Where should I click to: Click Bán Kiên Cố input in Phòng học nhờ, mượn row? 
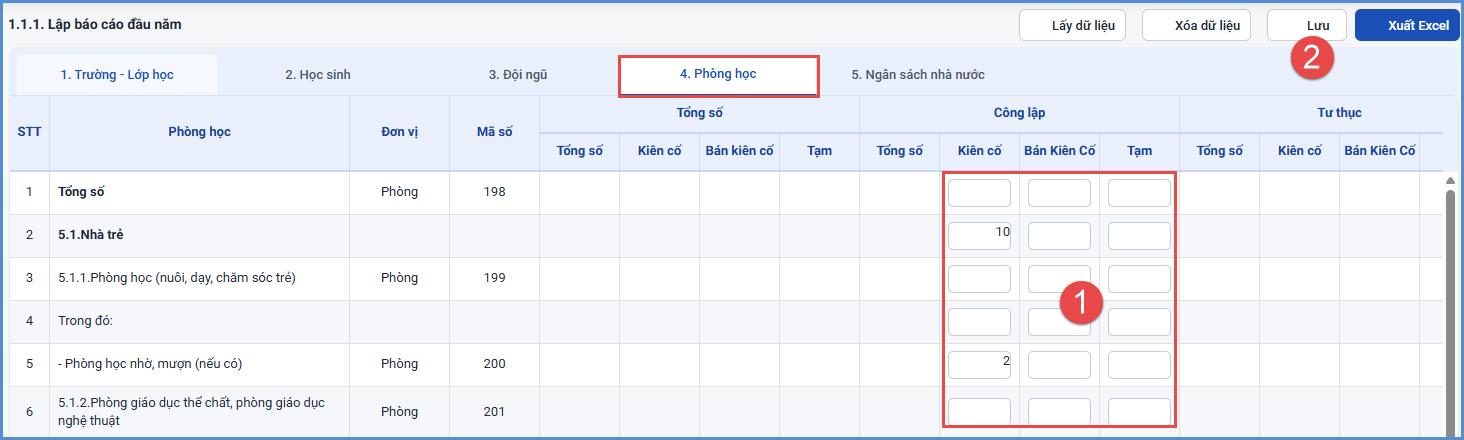click(1059, 365)
